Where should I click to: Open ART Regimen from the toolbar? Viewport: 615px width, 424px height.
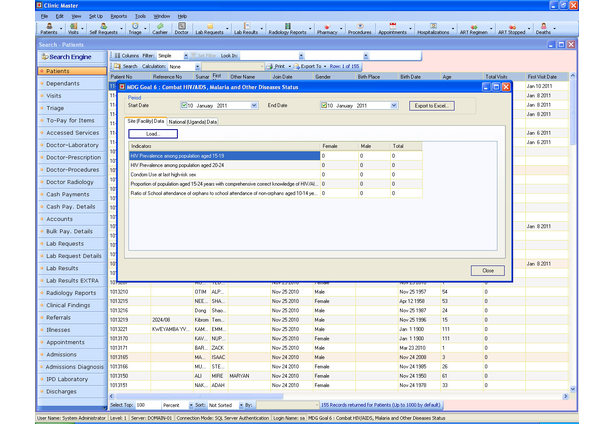473,28
